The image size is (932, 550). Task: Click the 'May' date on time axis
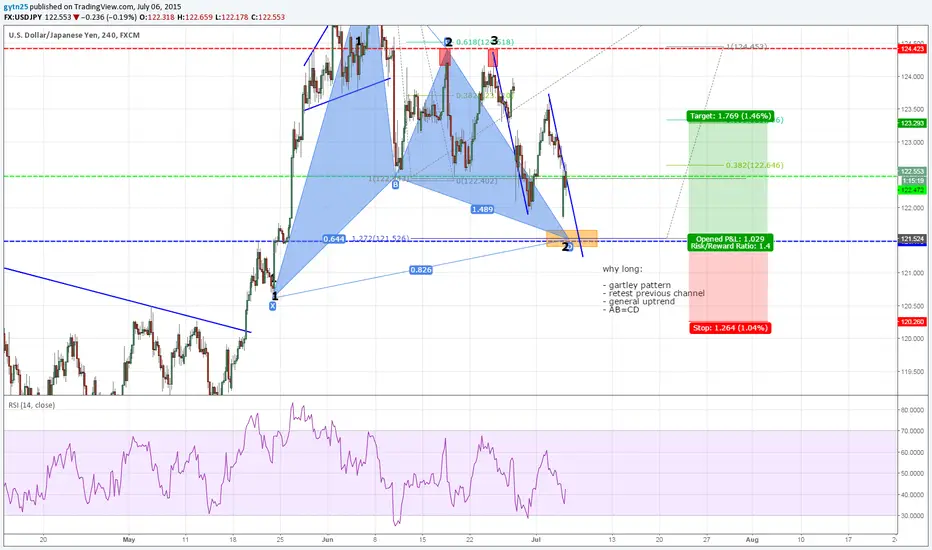coord(129,540)
